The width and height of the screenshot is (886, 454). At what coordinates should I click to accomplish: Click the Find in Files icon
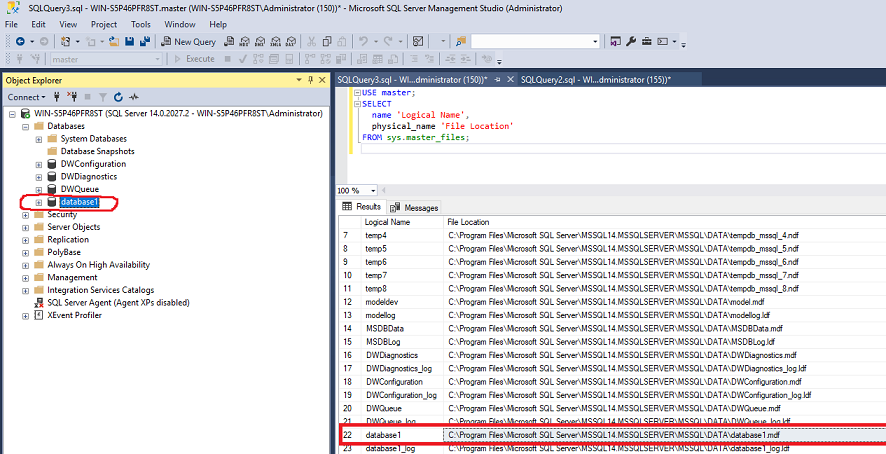pos(461,41)
